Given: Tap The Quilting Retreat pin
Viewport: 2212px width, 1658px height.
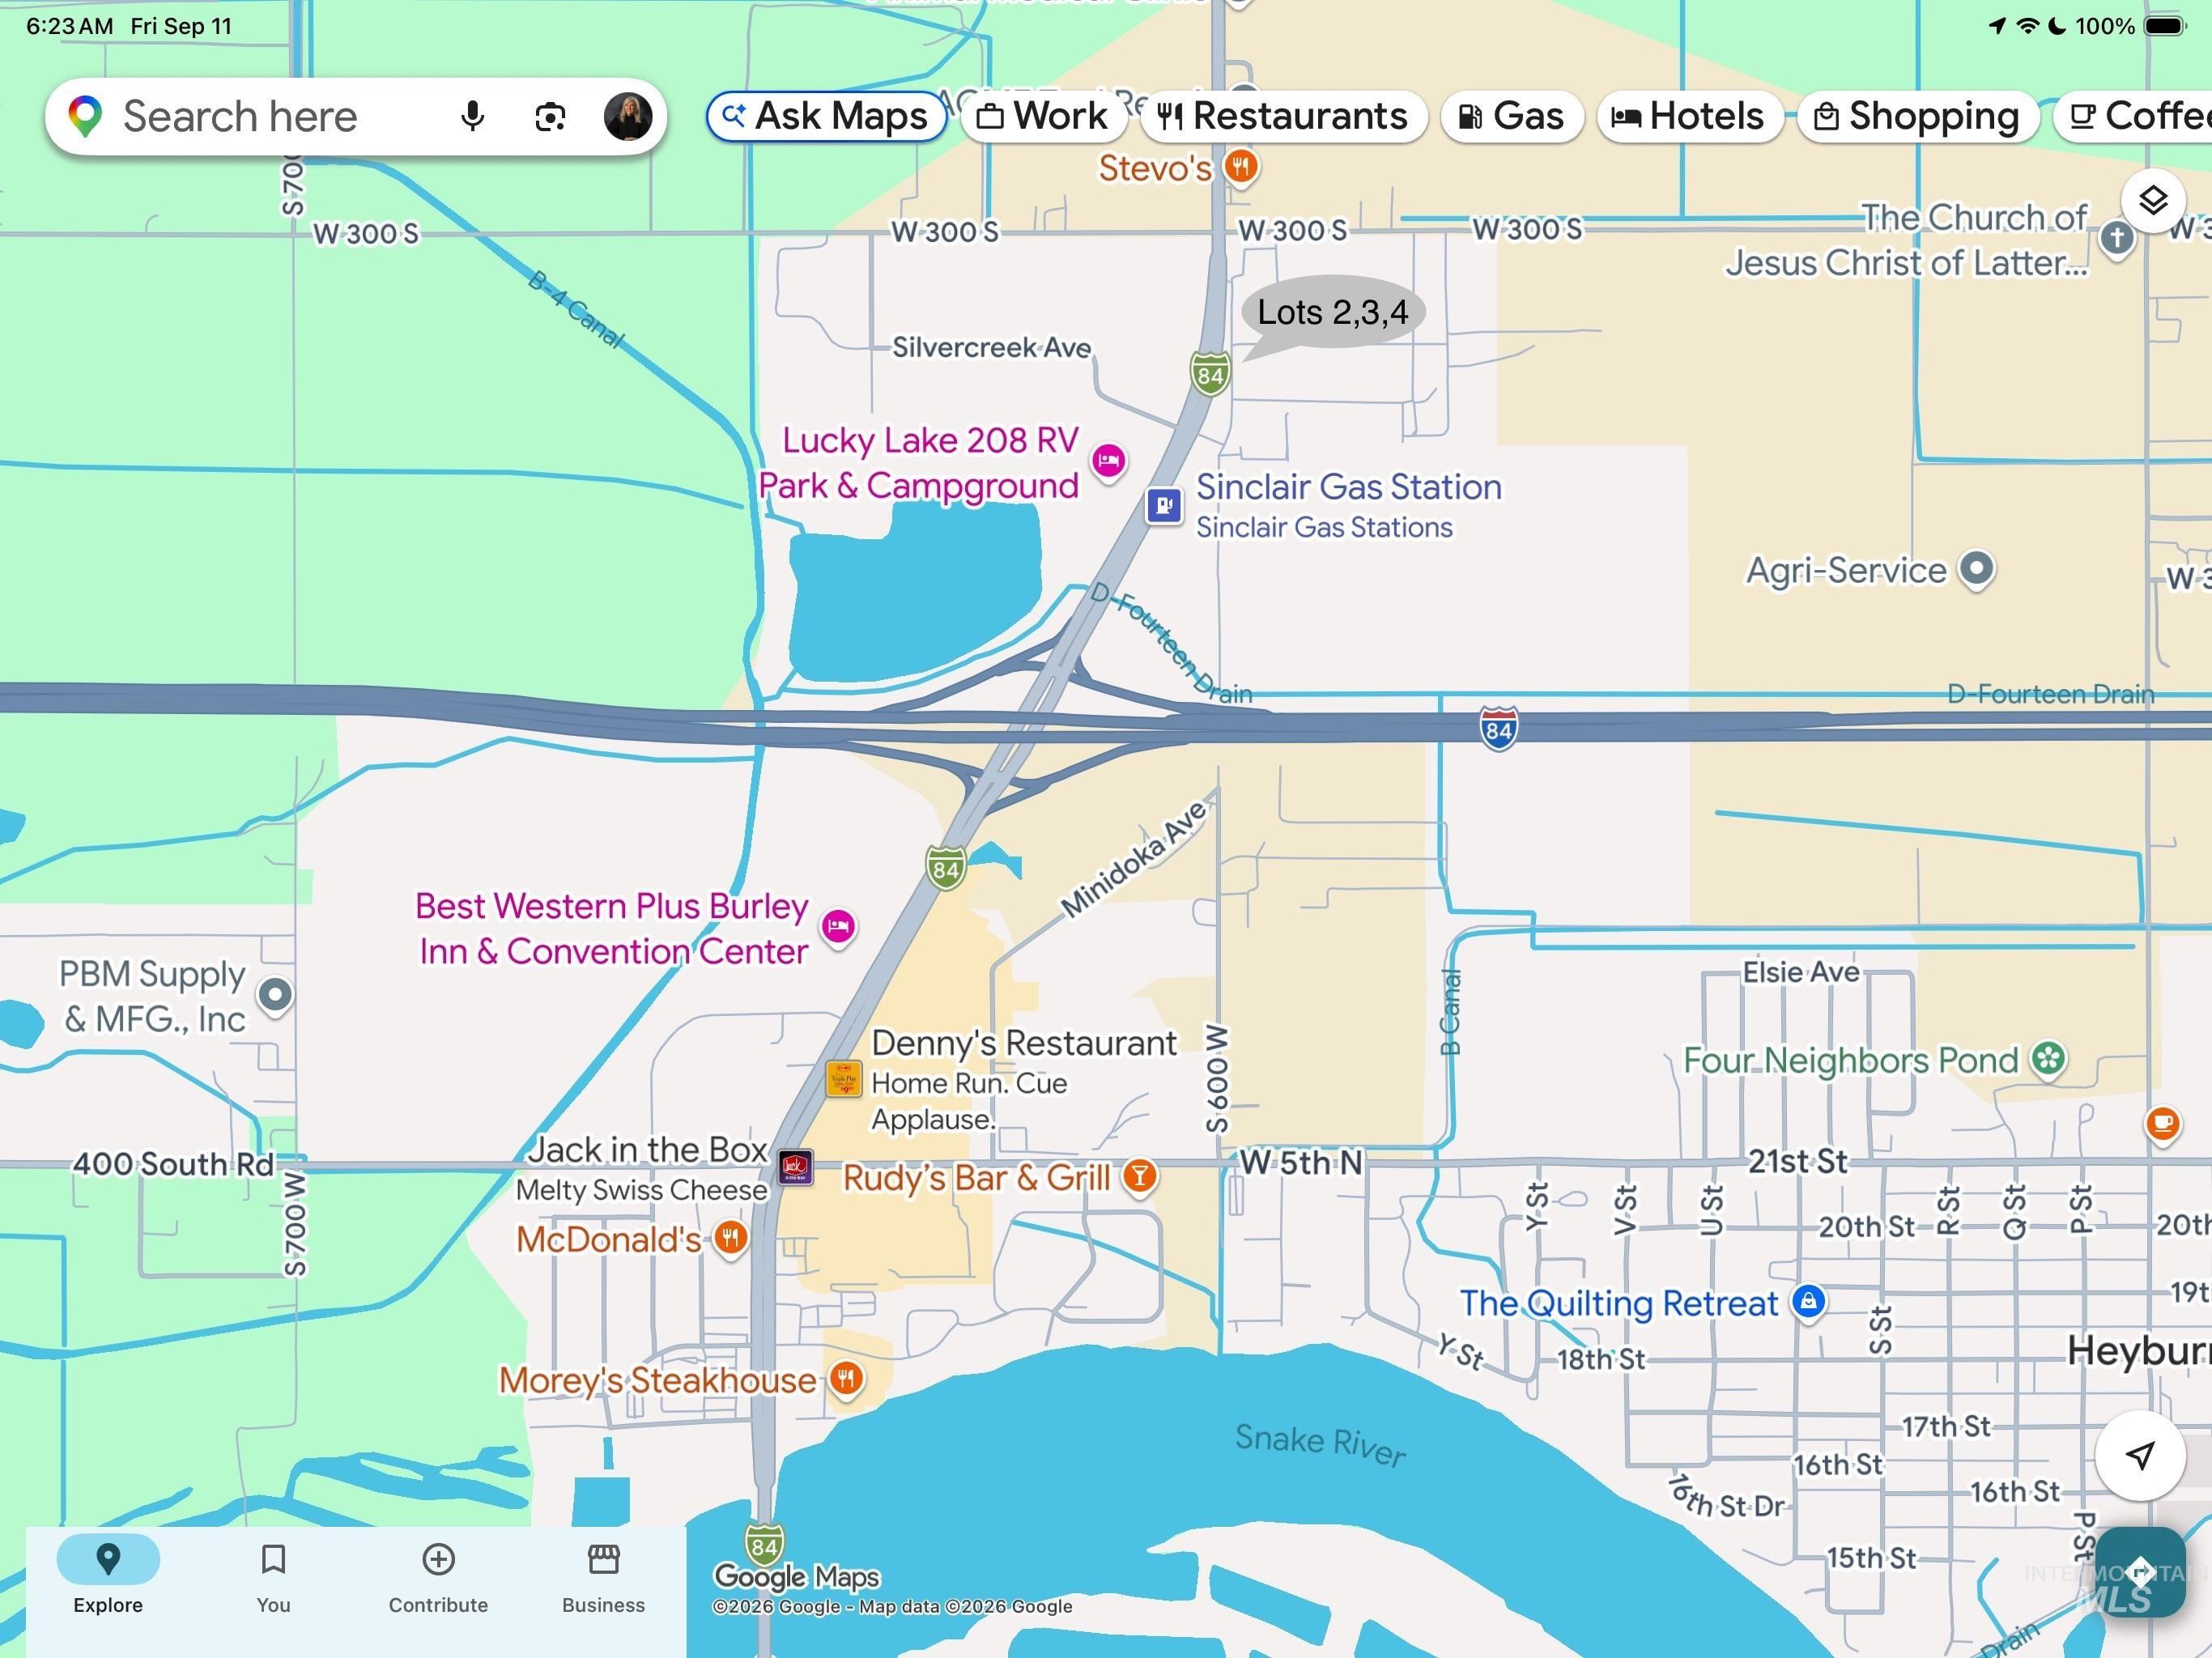Looking at the screenshot, I should (x=1808, y=1302).
